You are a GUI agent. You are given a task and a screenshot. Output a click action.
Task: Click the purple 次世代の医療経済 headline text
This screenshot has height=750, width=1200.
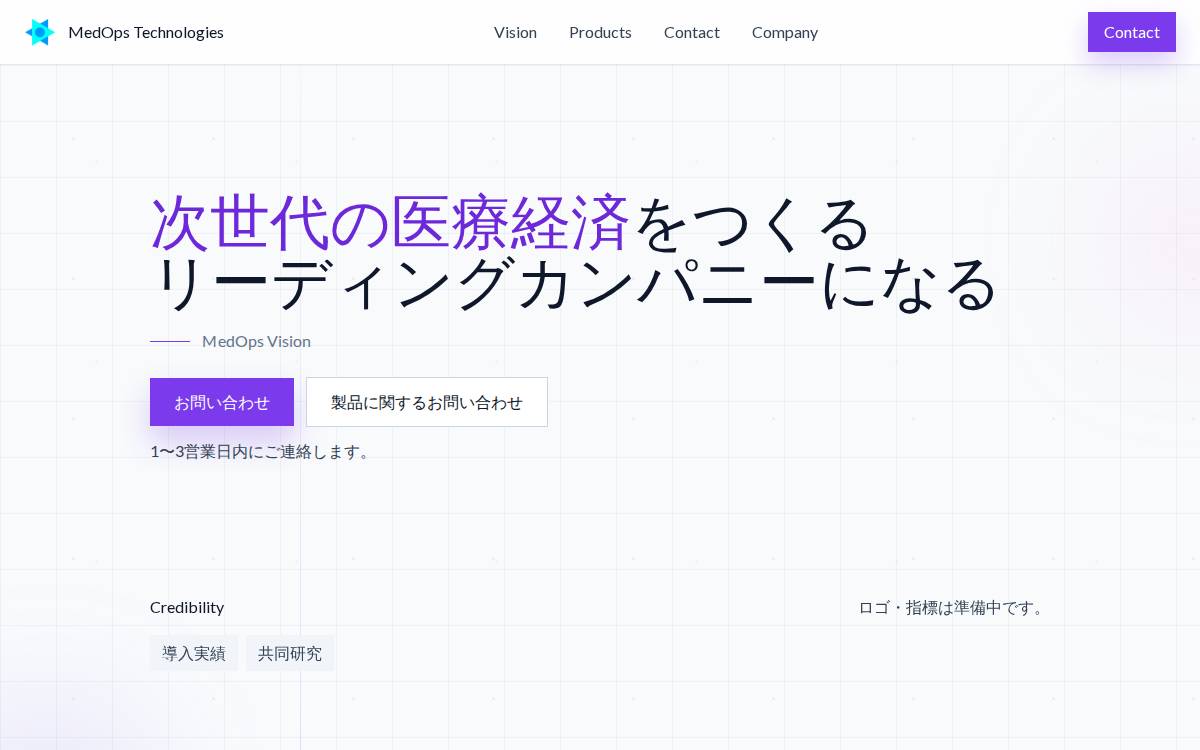390,222
